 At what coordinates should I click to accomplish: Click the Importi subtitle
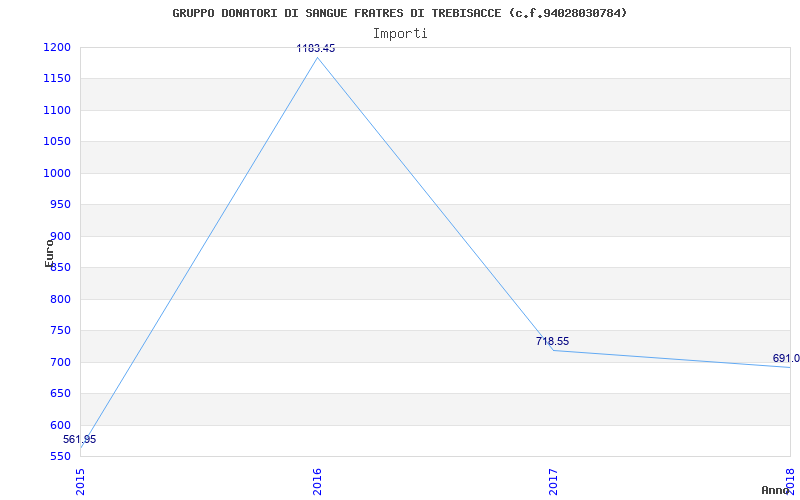tap(399, 34)
